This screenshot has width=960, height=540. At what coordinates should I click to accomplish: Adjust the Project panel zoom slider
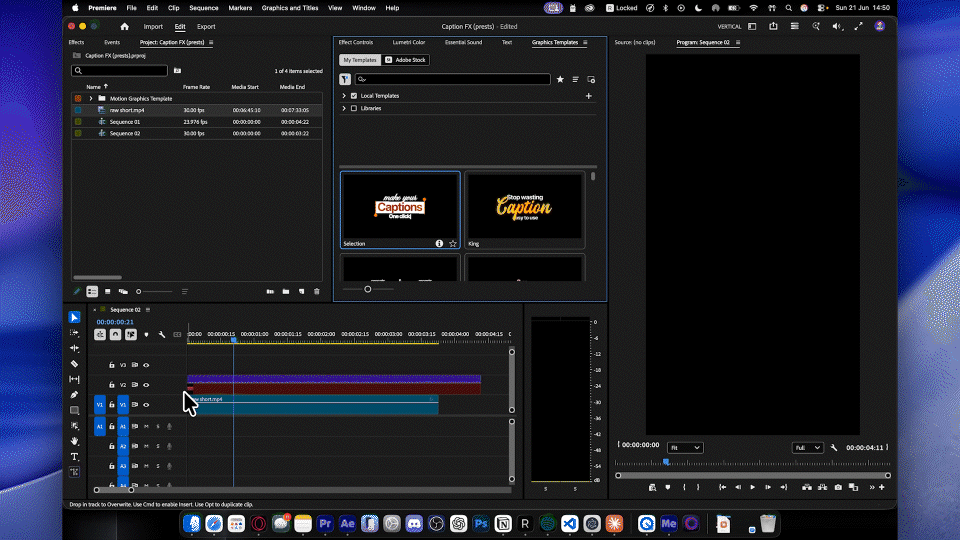[x=138, y=291]
